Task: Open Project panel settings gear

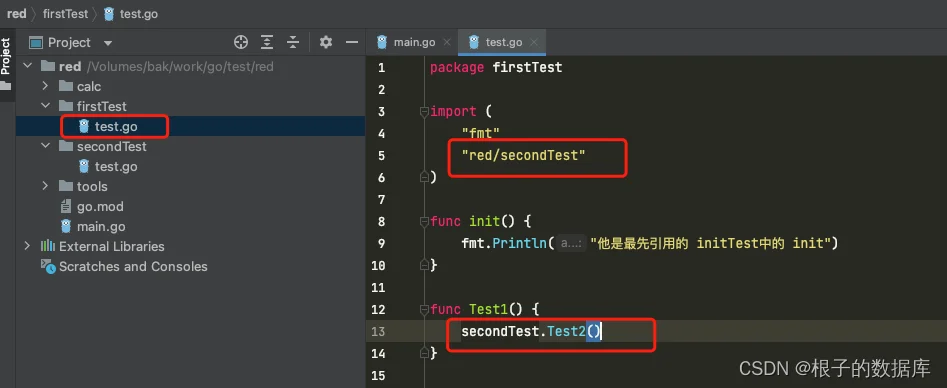Action: 326,42
